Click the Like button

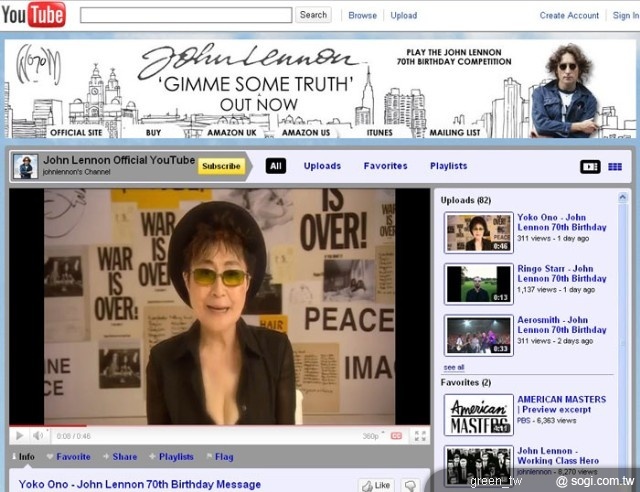[x=376, y=485]
